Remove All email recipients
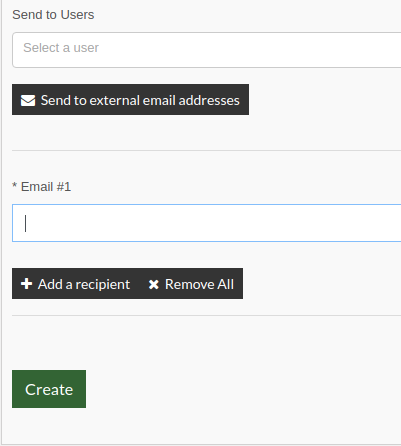Viewport: 401px width, 446px height. click(191, 284)
